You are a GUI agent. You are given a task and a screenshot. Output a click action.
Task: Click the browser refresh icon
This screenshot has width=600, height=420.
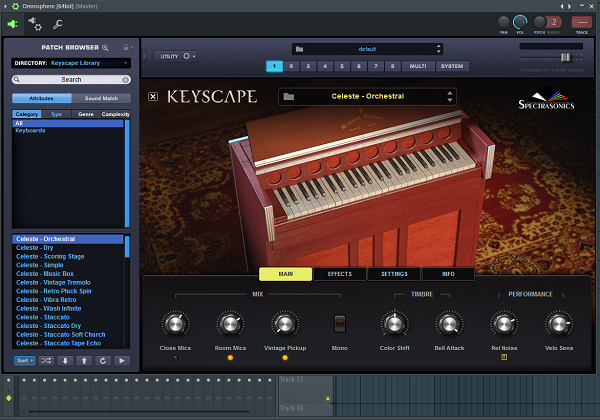coord(103,360)
